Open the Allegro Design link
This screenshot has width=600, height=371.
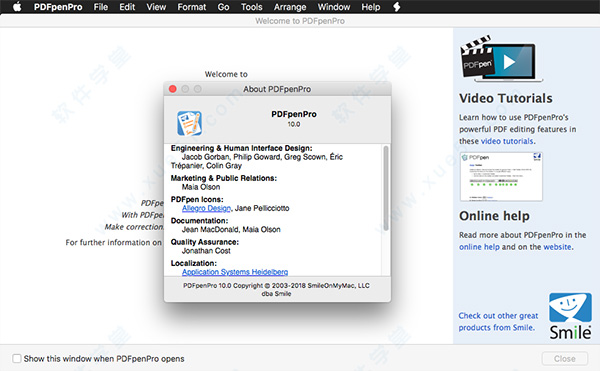pyautogui.click(x=206, y=208)
